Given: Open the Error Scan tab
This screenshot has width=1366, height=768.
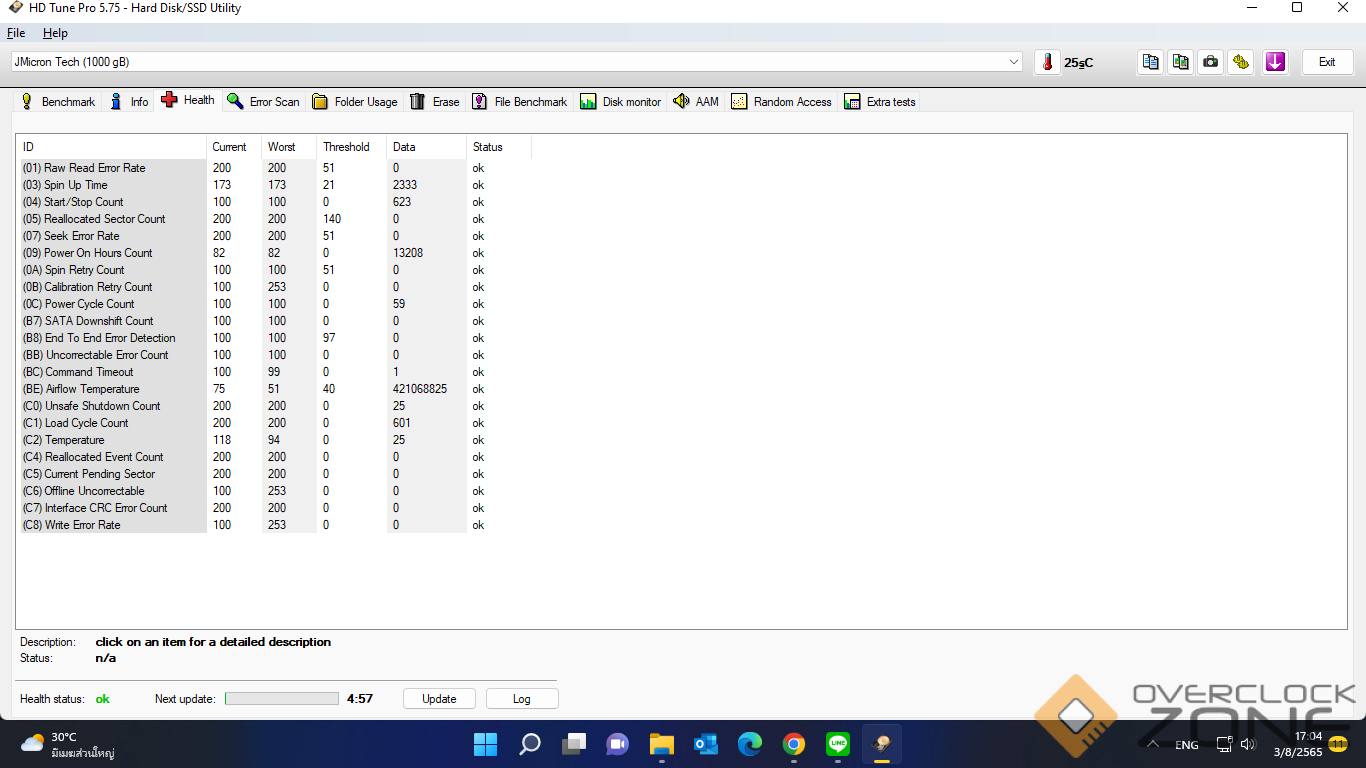Looking at the screenshot, I should [263, 102].
